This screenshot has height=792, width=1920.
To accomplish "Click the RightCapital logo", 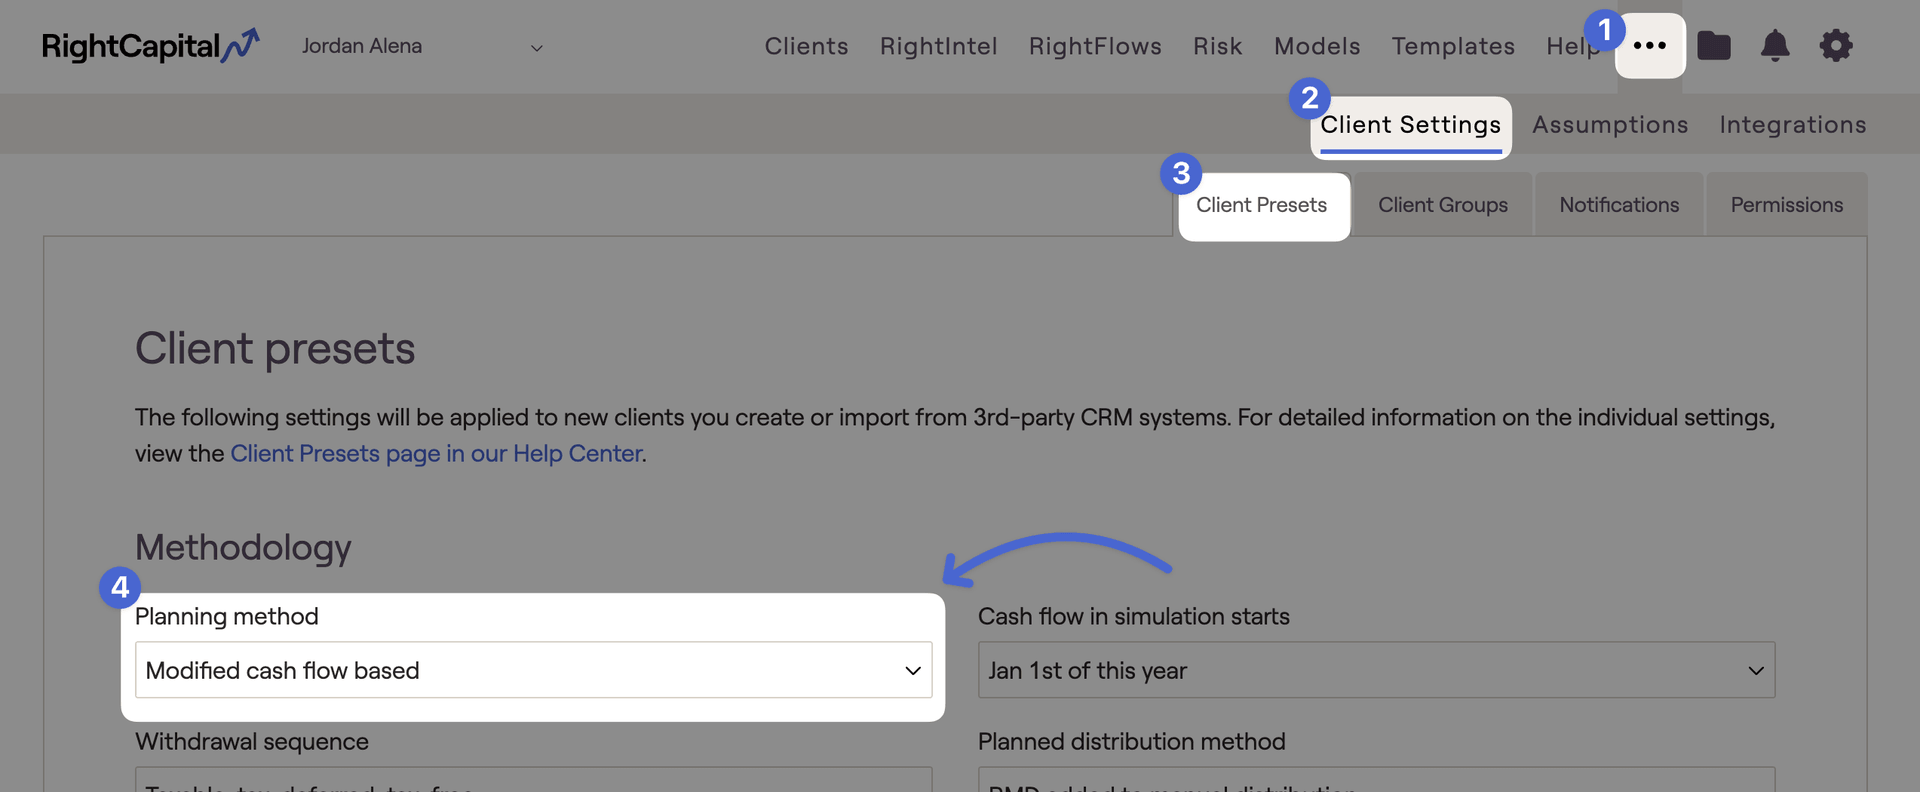I will 150,46.
